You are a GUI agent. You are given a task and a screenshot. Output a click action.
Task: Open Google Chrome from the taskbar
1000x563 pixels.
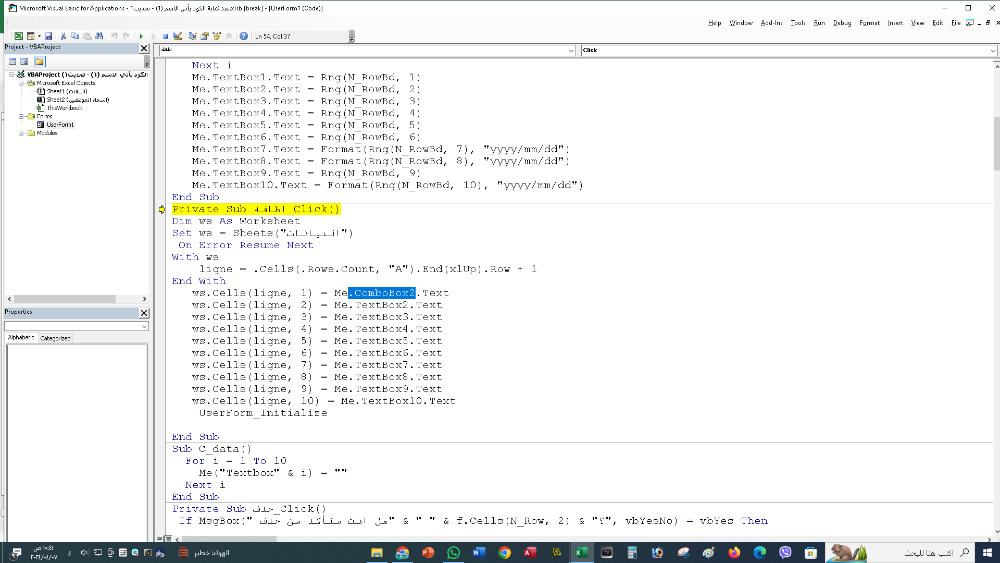[x=504, y=552]
